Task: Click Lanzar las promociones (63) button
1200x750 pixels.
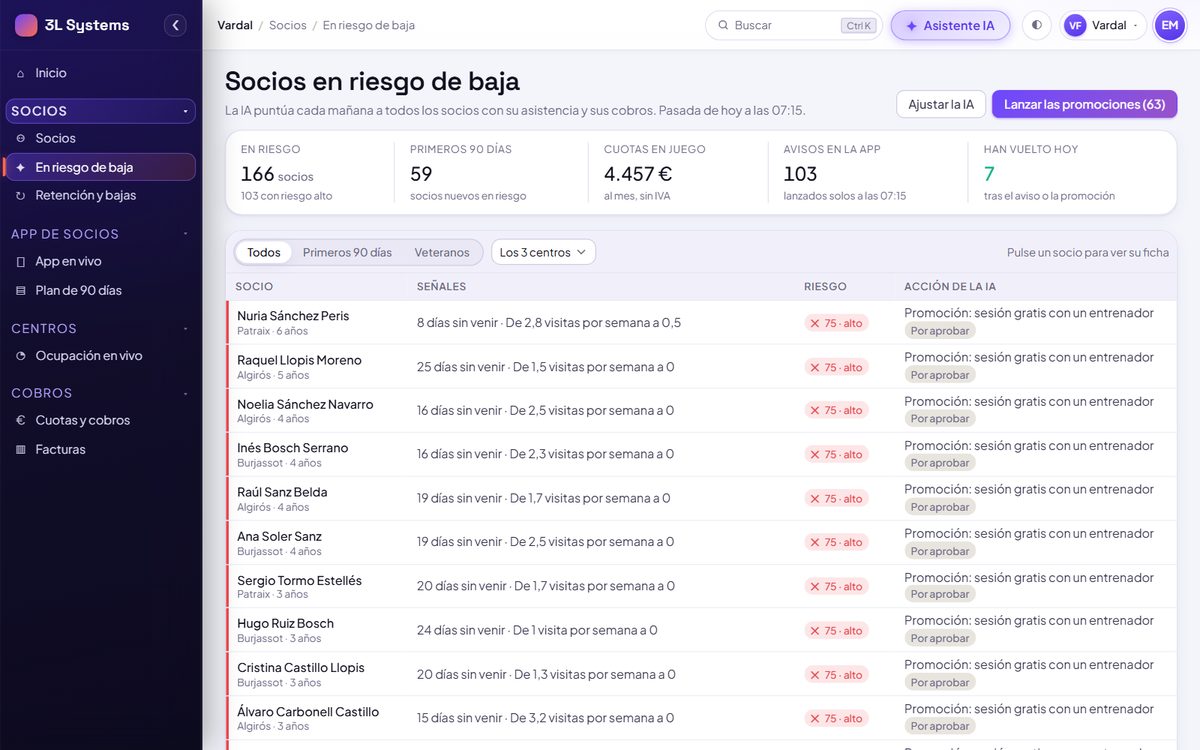Action: [1084, 104]
